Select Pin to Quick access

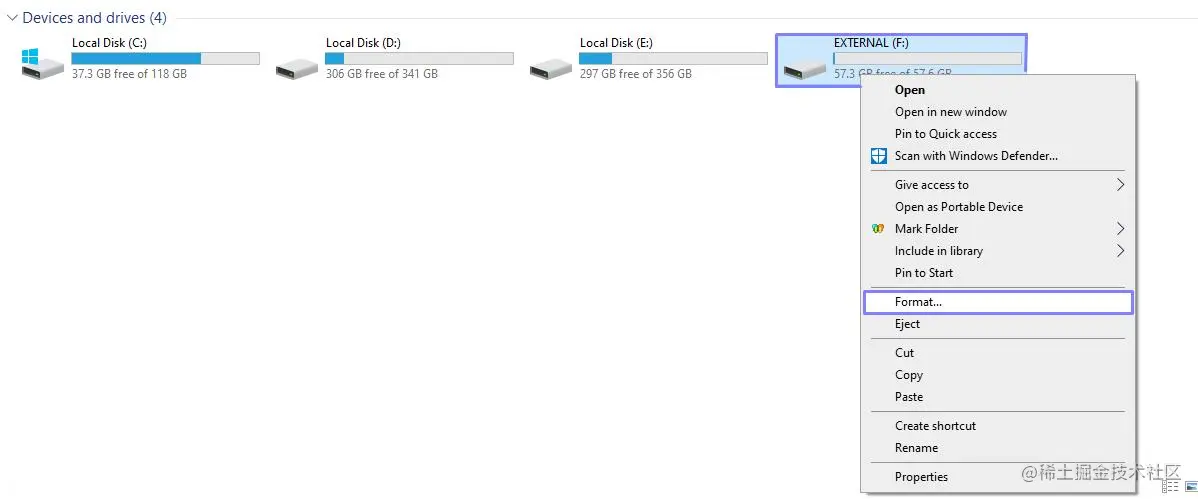[x=998, y=134]
